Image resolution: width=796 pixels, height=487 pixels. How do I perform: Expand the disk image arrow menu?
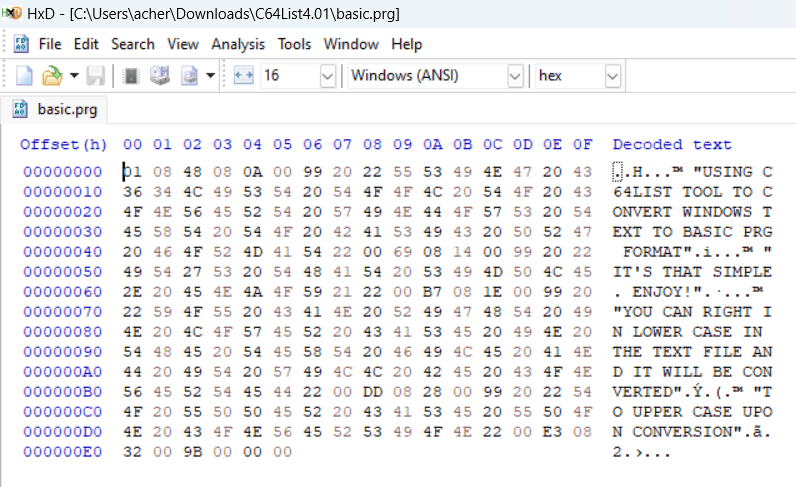point(210,76)
